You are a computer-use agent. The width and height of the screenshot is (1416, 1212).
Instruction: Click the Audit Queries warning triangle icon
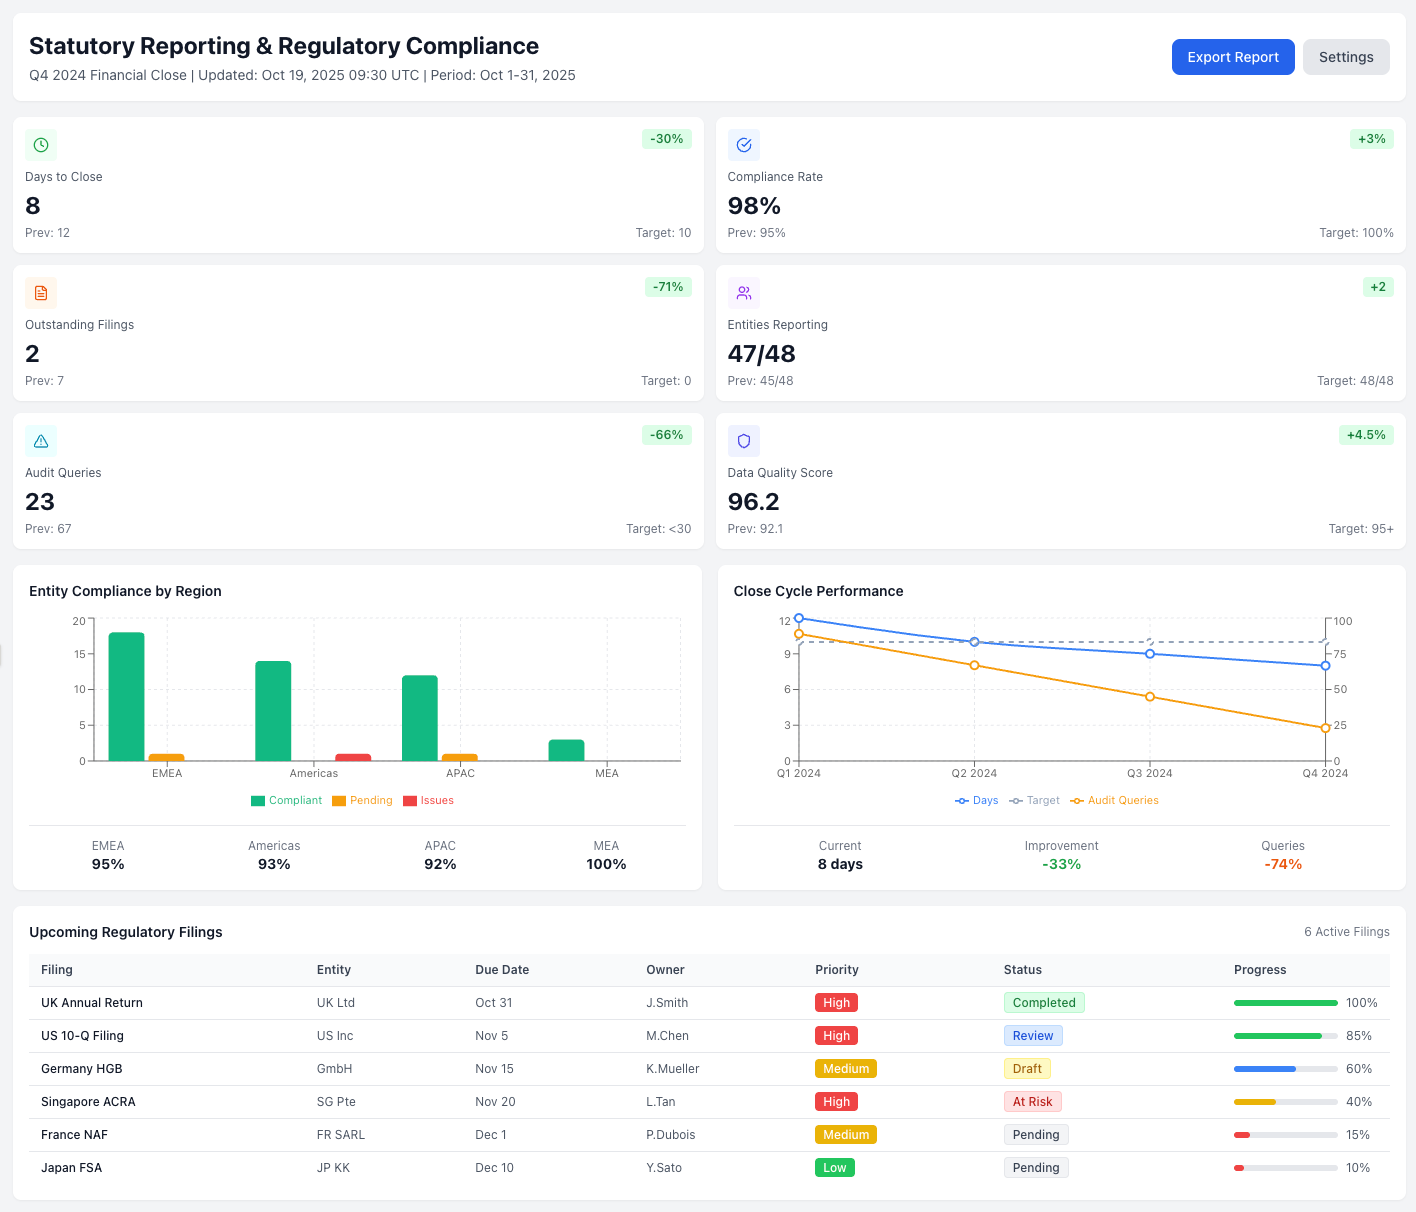[41, 441]
